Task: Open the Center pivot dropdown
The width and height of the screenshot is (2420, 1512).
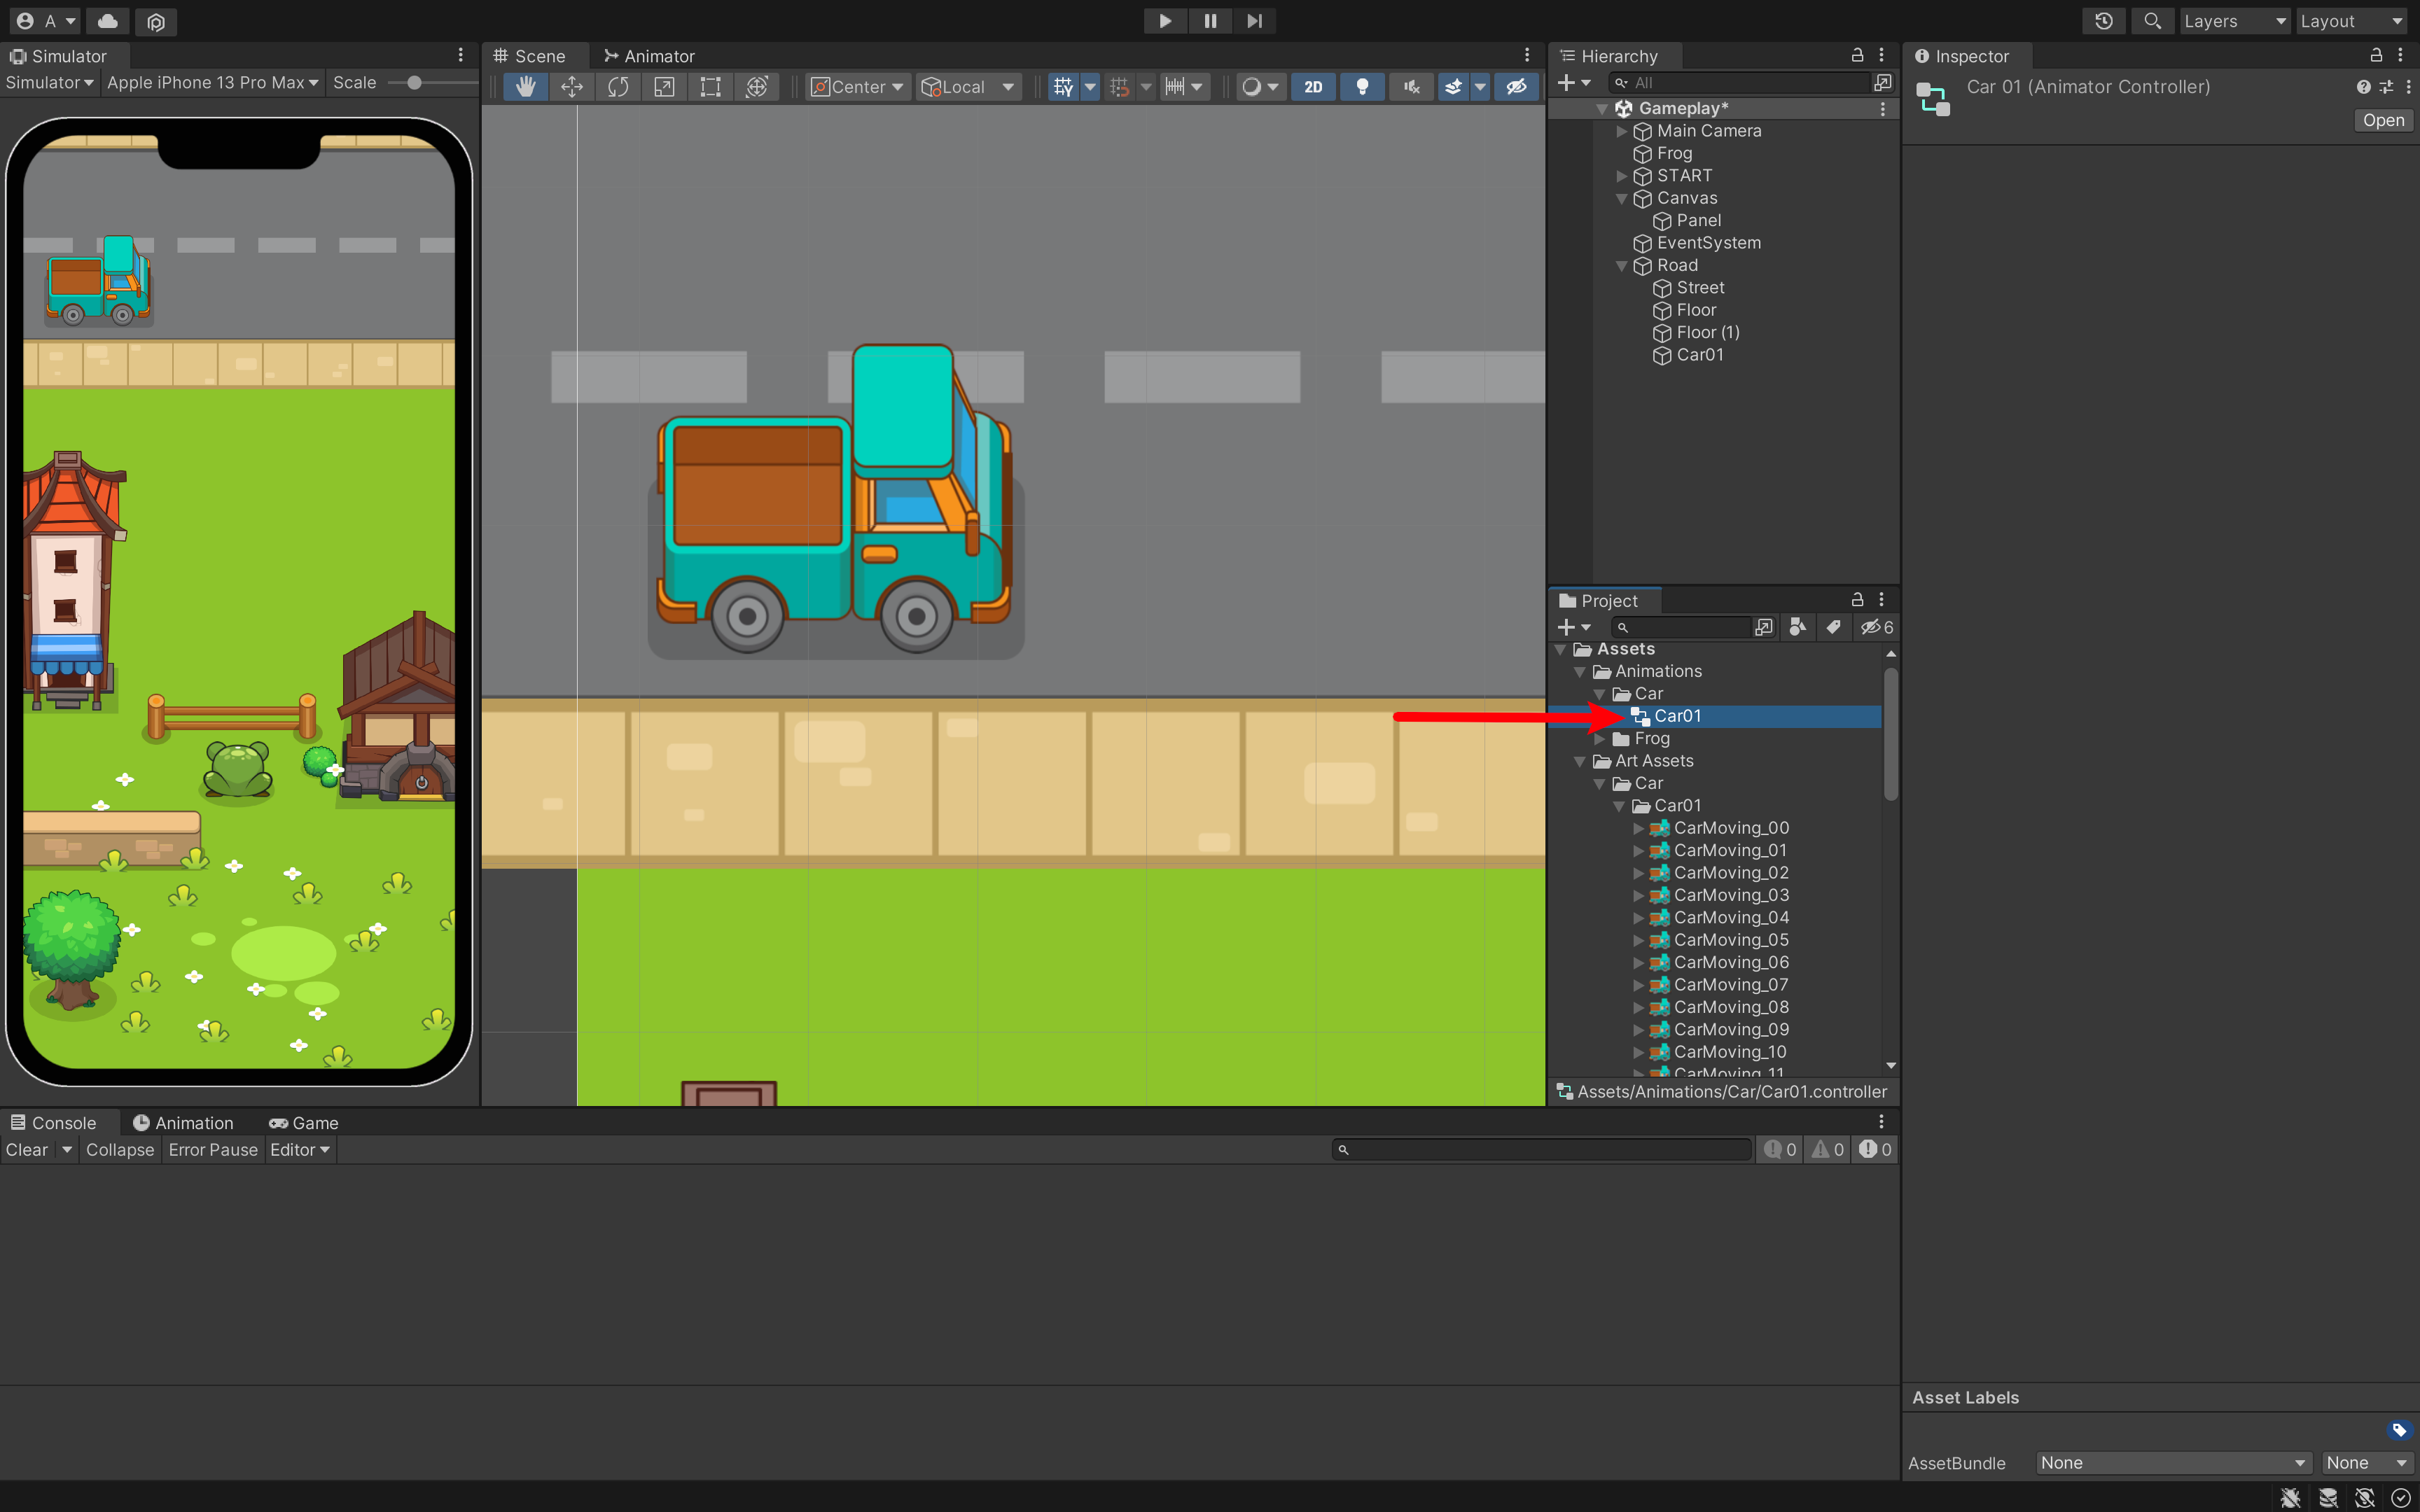Action: pyautogui.click(x=858, y=87)
